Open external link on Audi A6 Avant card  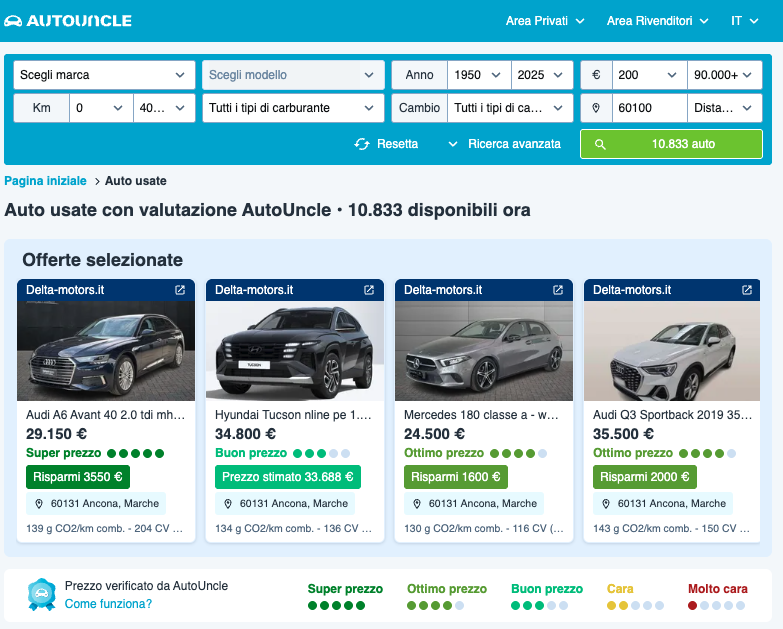tap(180, 290)
